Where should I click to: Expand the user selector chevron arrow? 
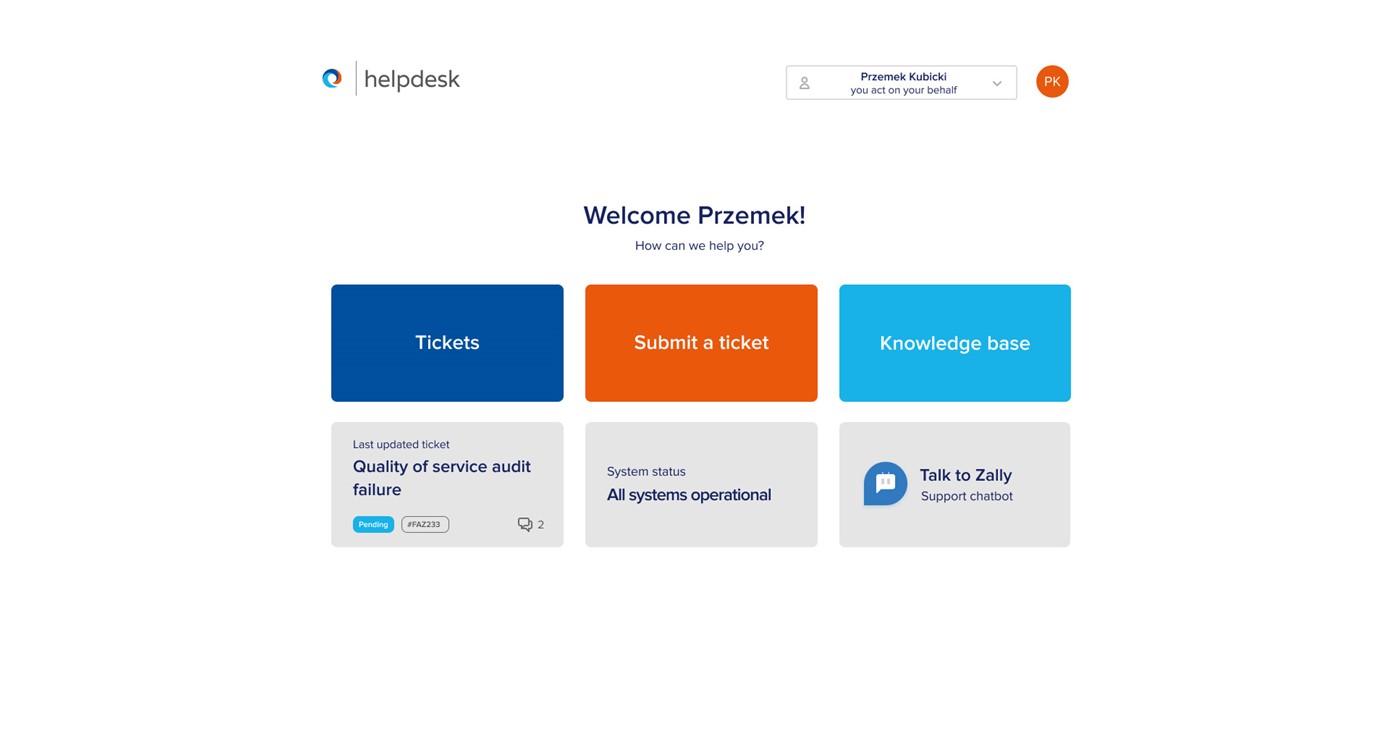(x=997, y=84)
